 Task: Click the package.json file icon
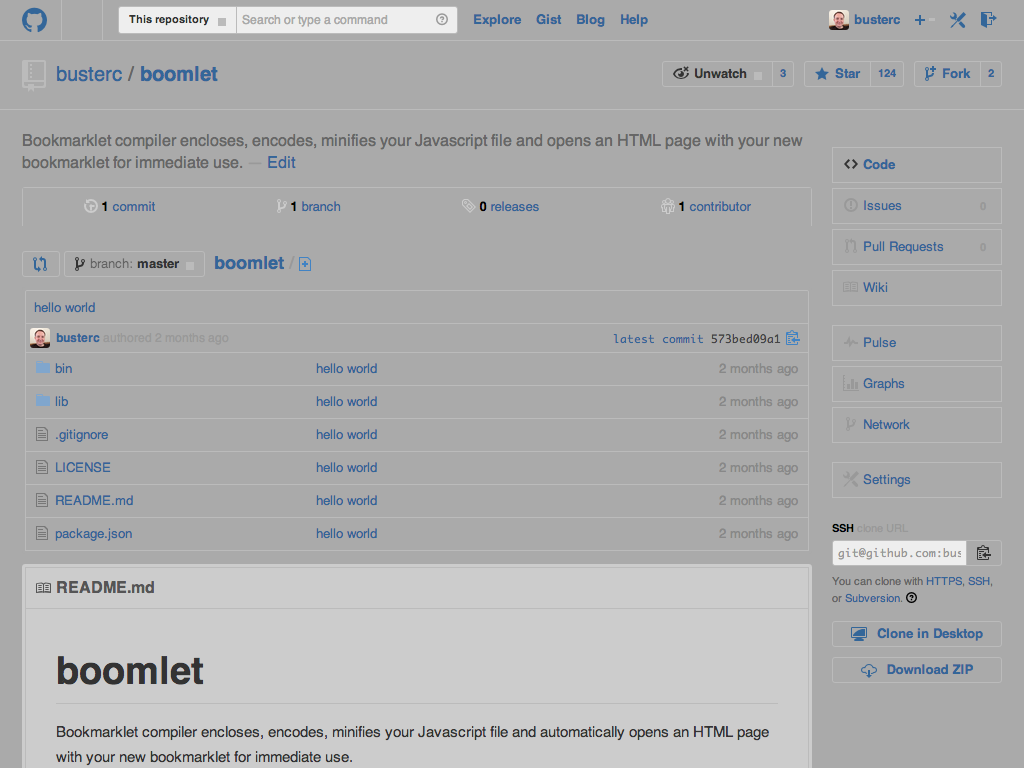tap(42, 533)
